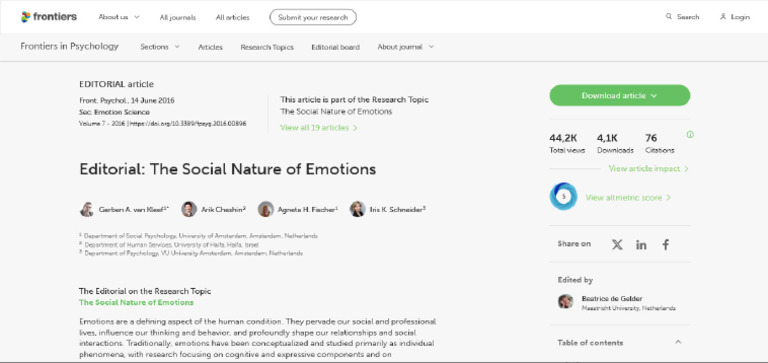
Task: View all 19 articles
Action: coord(319,128)
